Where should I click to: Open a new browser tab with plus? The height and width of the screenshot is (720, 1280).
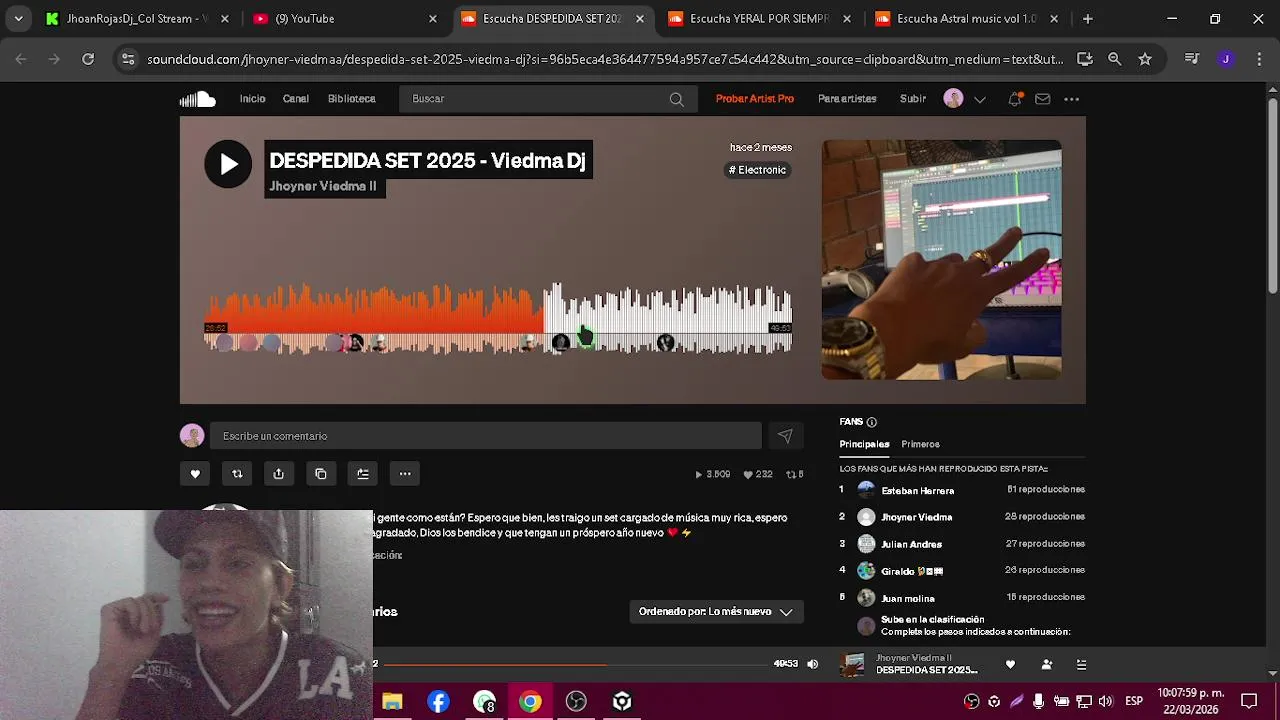point(1088,19)
